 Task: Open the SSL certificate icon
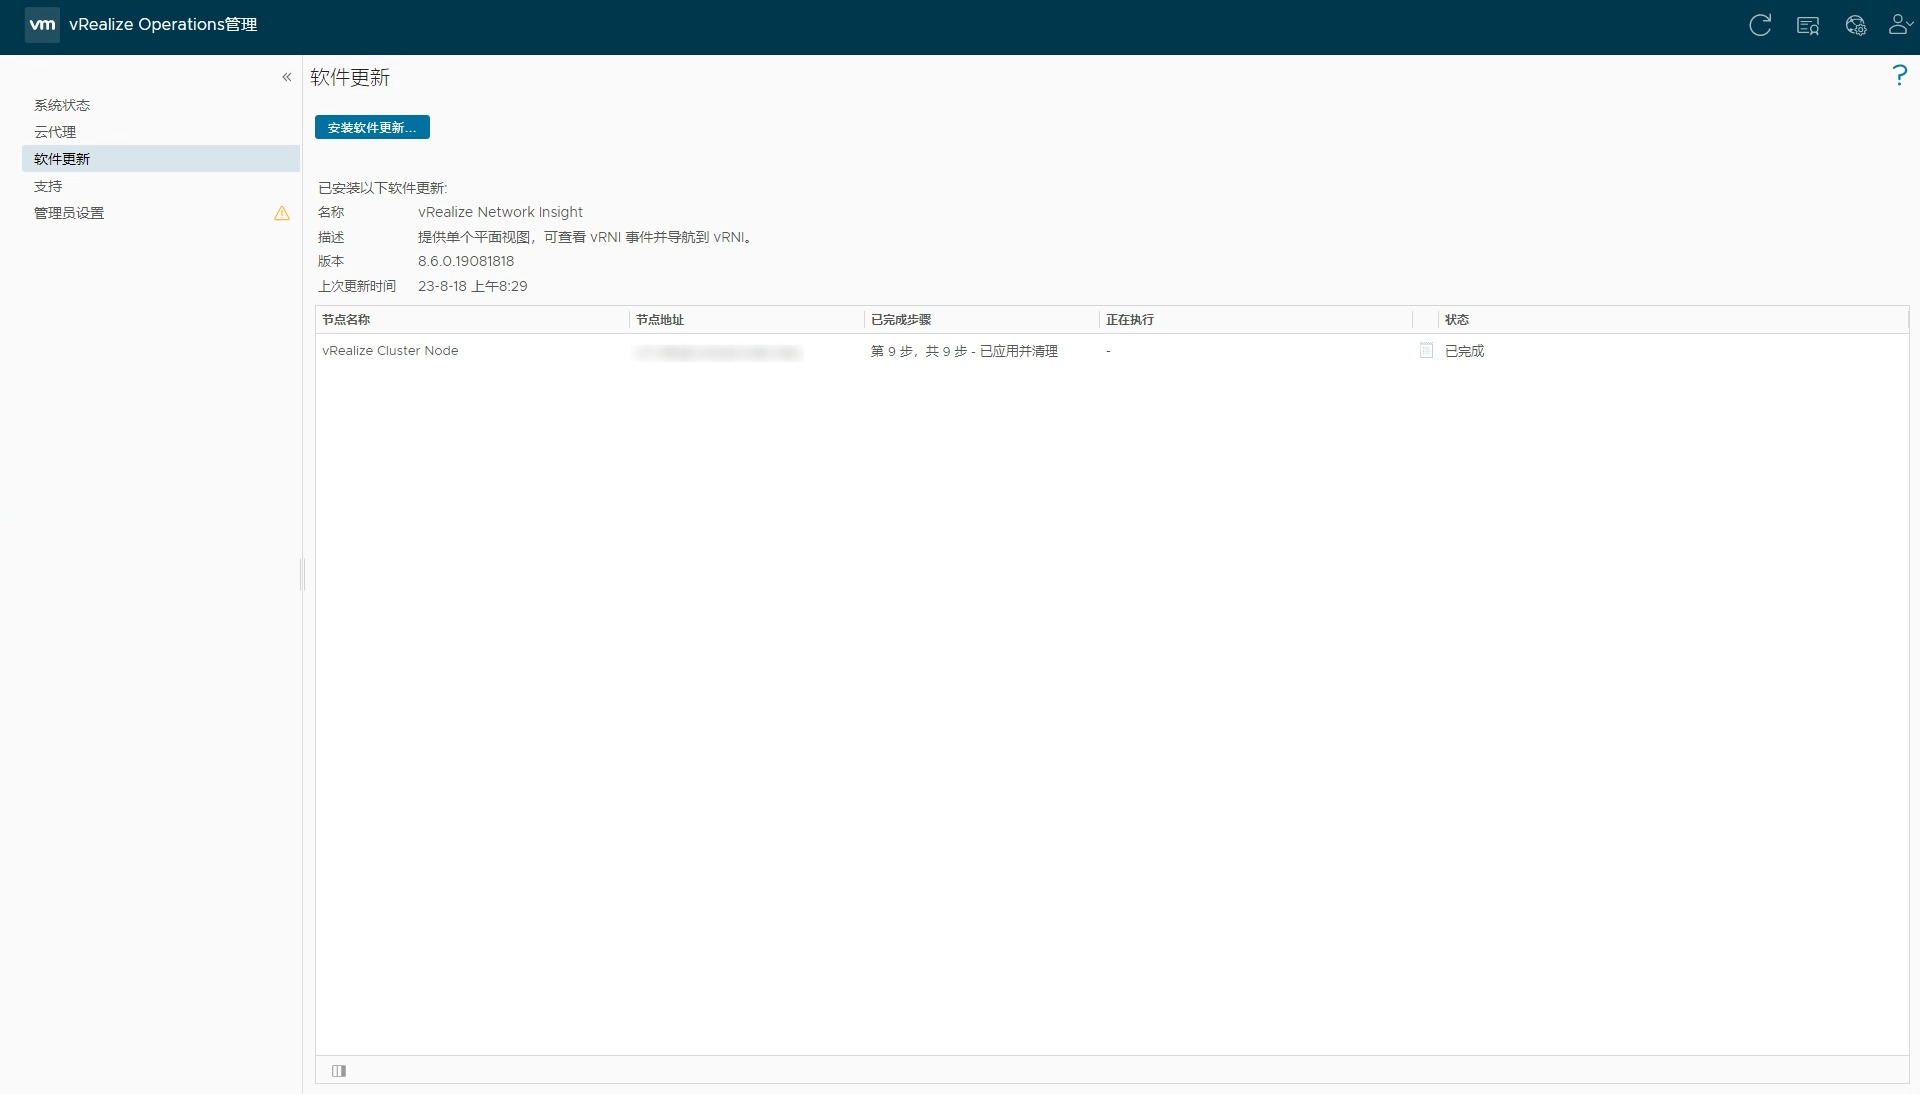1807,26
